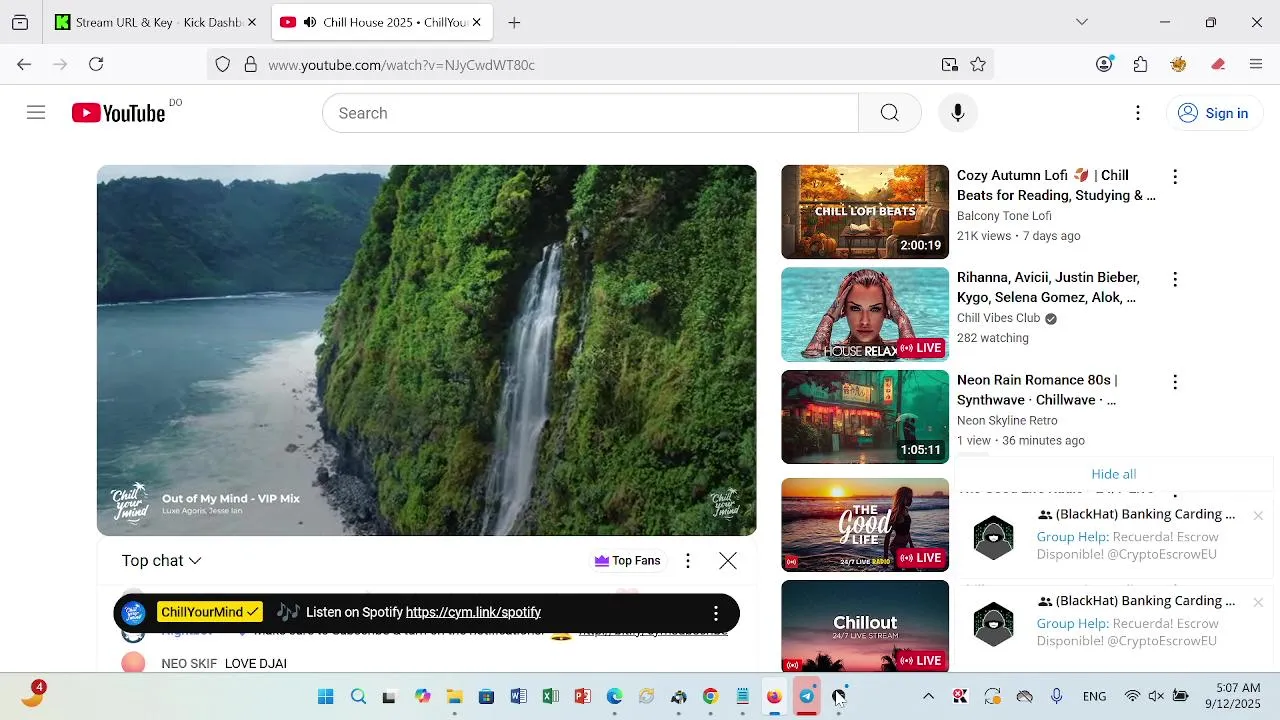Open the browser extensions puzzle icon
The image size is (1280, 720).
click(1141, 64)
